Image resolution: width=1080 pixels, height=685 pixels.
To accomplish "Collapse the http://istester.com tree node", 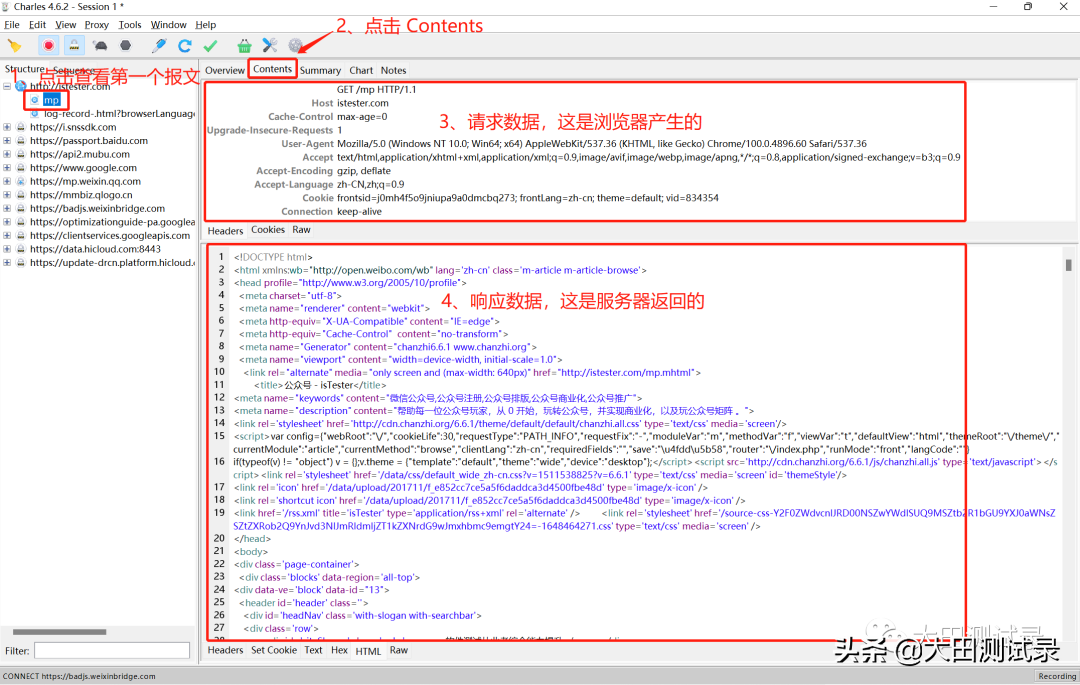I will point(7,86).
